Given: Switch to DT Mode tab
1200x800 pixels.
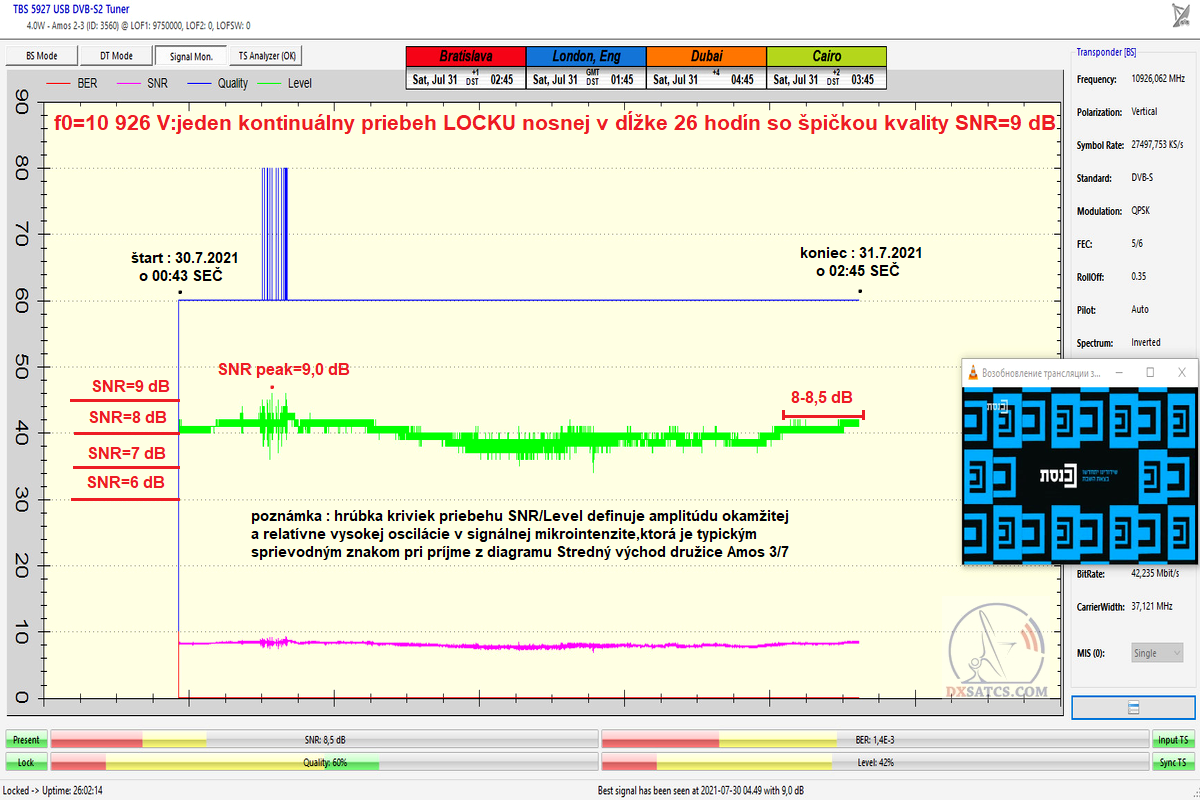Looking at the screenshot, I should 116,56.
